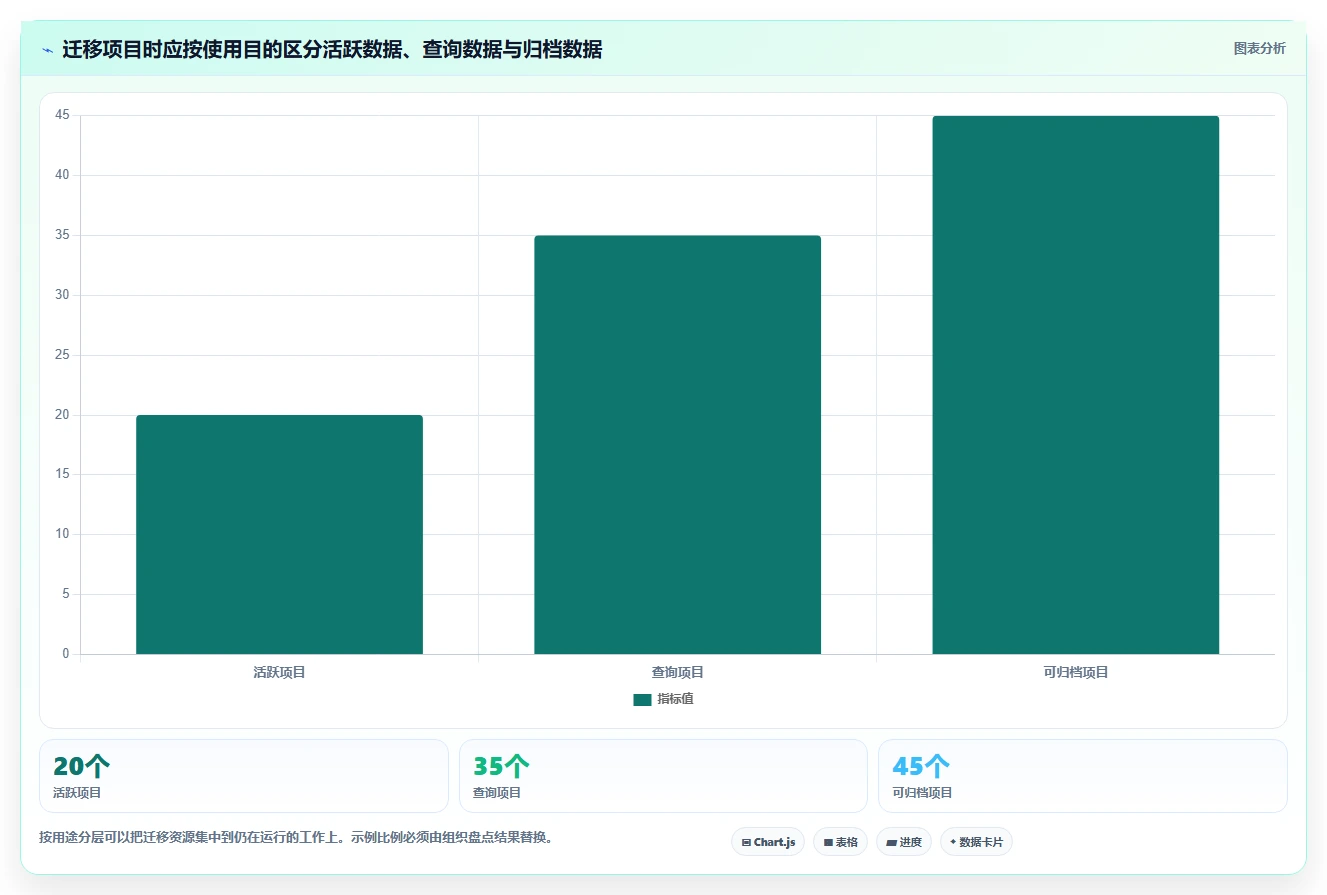Click the 数据卡片 tag chip
The width and height of the screenshot is (1327, 895).
point(976,842)
